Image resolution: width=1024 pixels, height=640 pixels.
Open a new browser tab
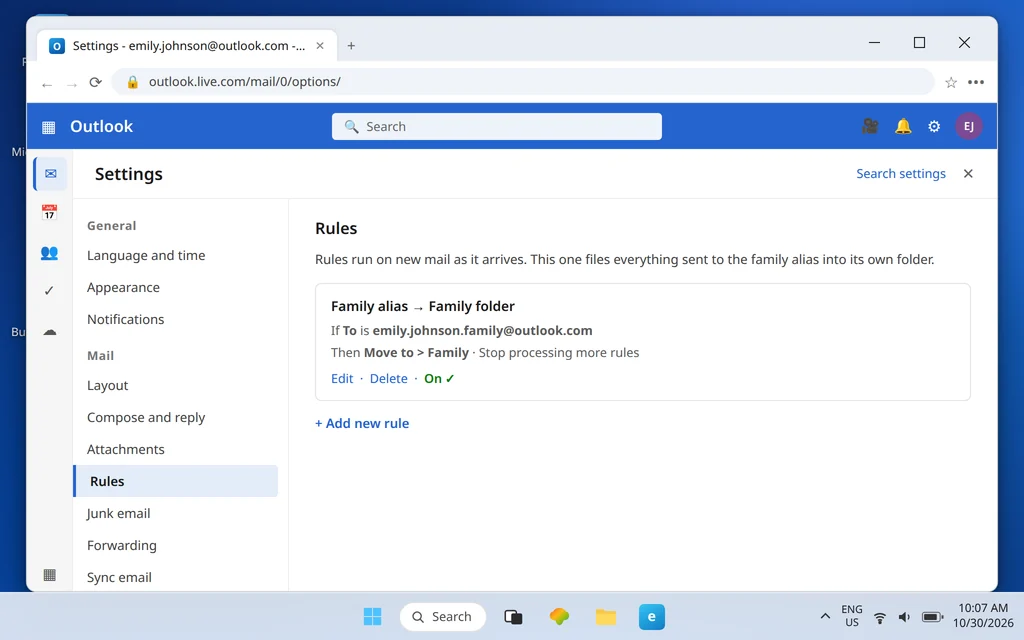pyautogui.click(x=351, y=46)
